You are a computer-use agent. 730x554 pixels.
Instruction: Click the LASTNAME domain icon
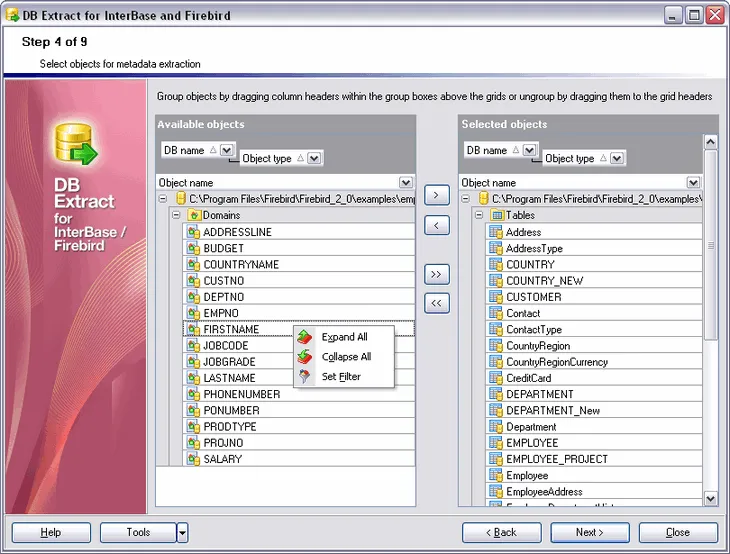tap(193, 378)
